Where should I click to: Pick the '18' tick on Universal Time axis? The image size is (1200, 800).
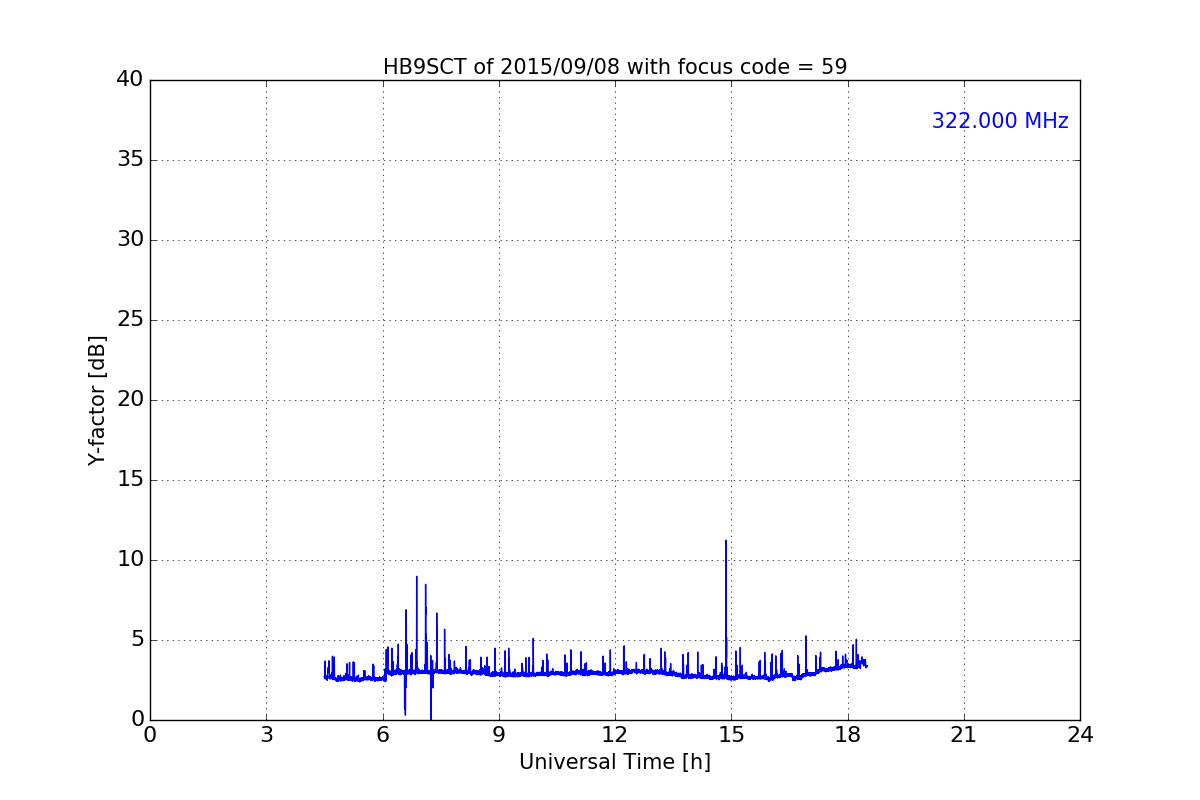[848, 735]
